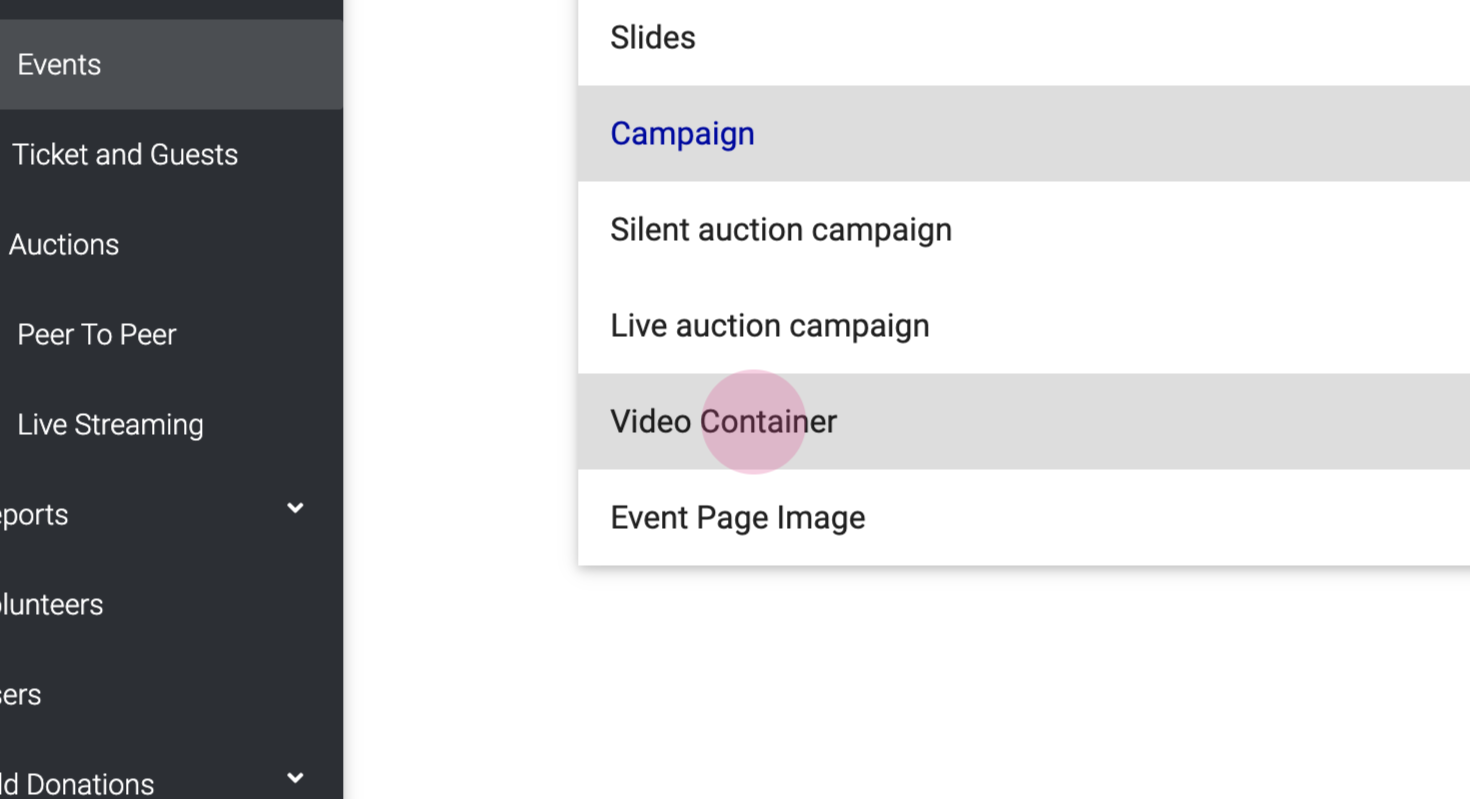Open the Users sidebar entry
1470x799 pixels.
[20, 695]
